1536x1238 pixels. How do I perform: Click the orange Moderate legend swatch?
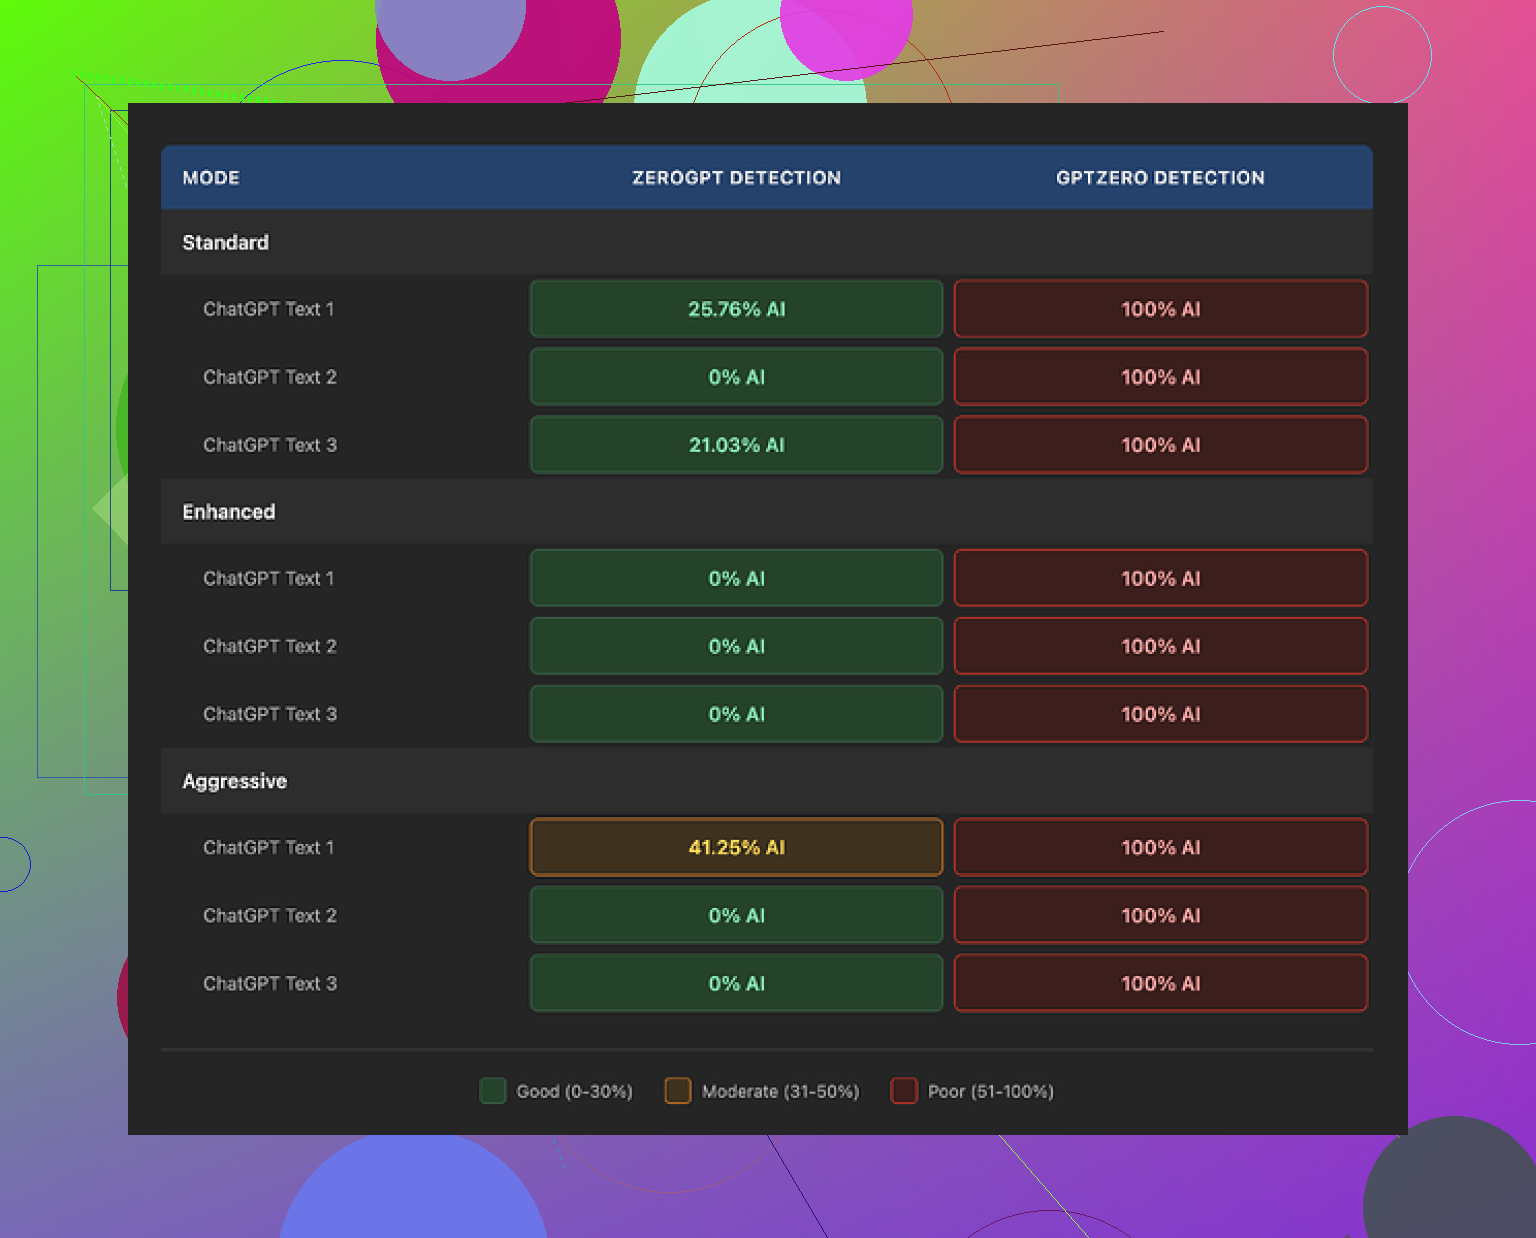pos(678,1091)
